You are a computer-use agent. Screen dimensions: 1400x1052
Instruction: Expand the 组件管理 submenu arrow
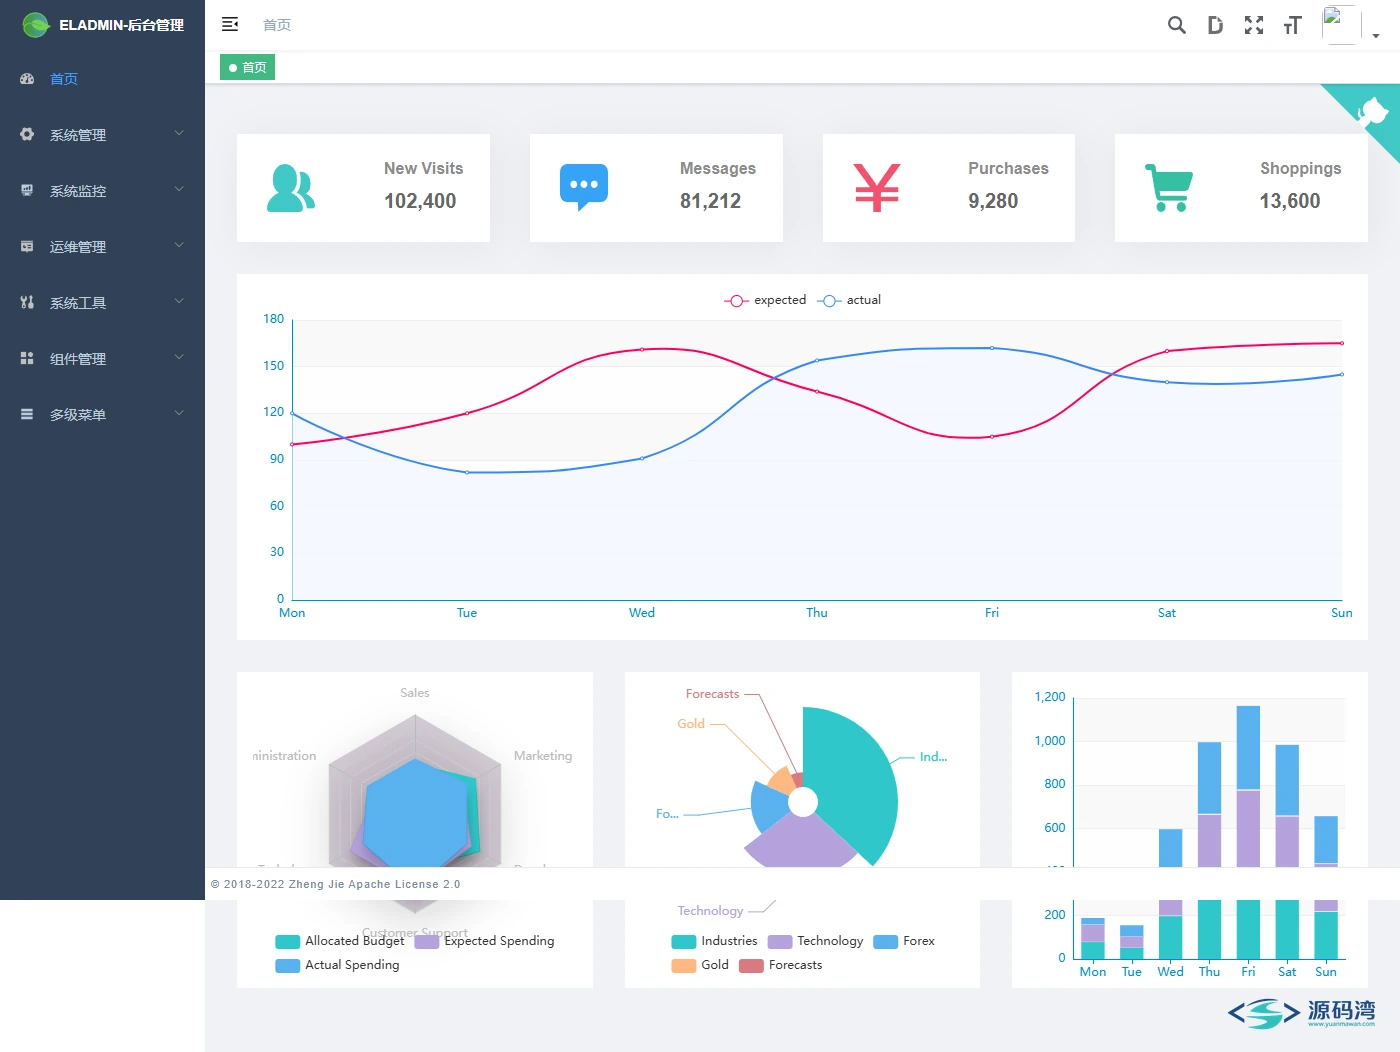pos(179,357)
